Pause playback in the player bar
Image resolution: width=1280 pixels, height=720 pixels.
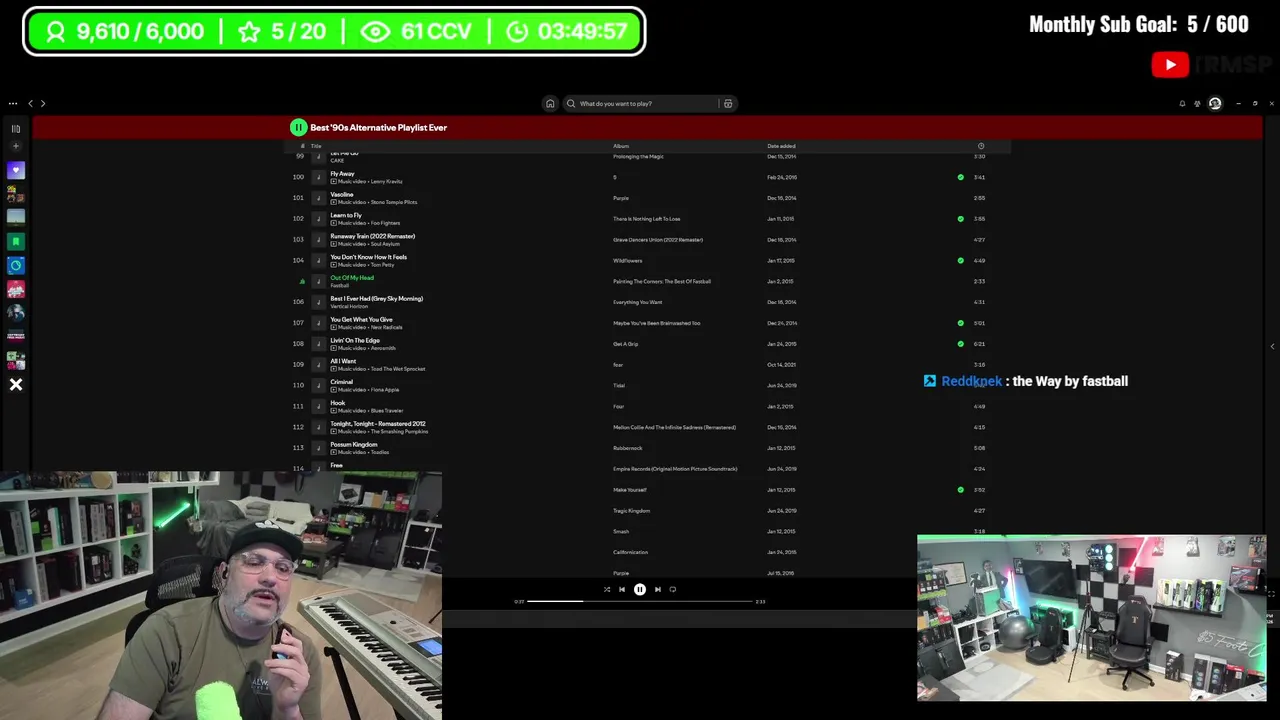640,589
